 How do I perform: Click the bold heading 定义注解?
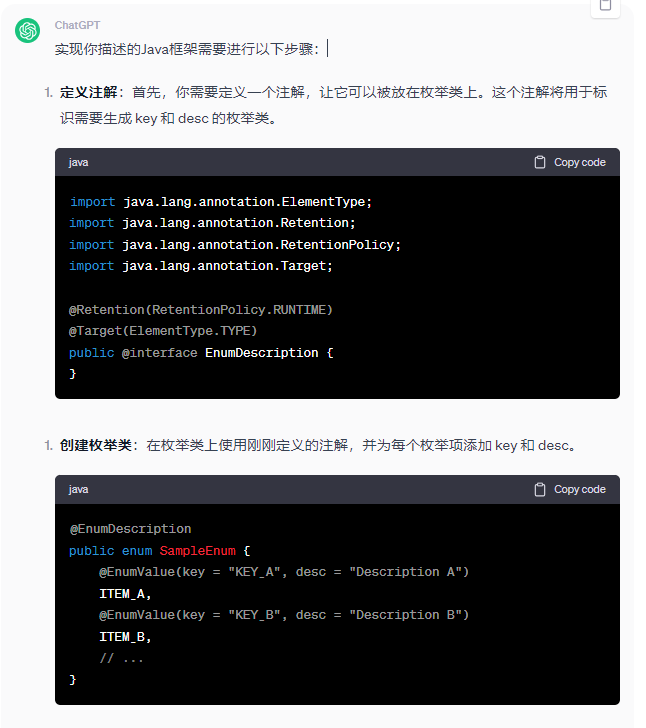coord(88,92)
